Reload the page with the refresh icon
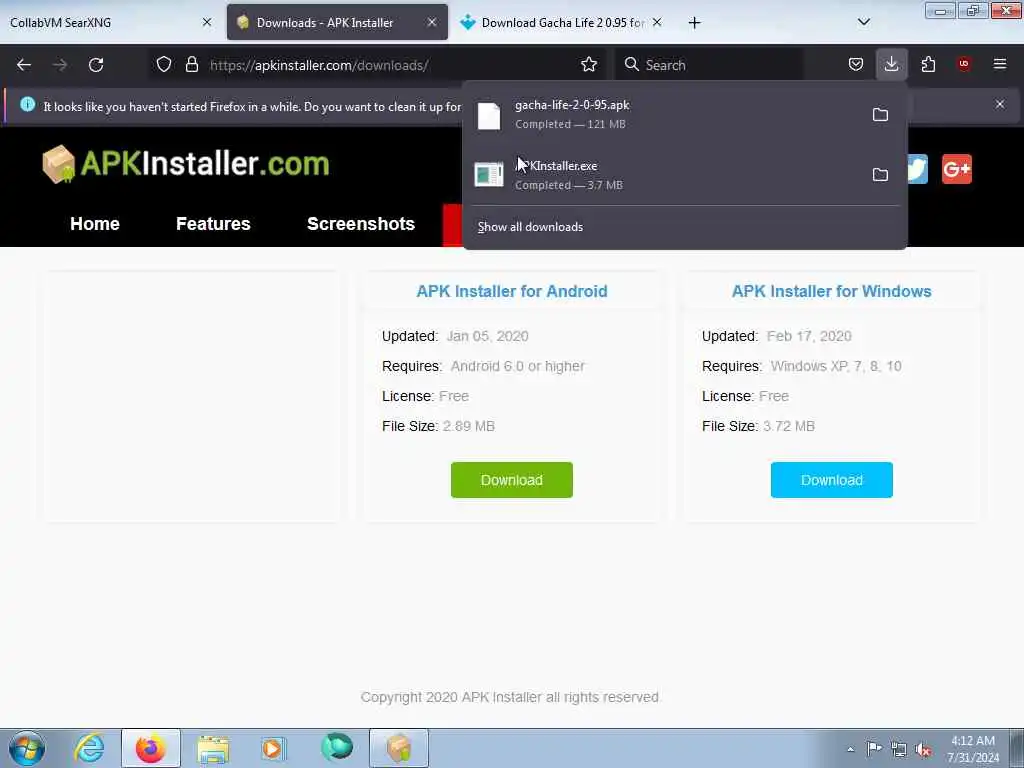 96,65
